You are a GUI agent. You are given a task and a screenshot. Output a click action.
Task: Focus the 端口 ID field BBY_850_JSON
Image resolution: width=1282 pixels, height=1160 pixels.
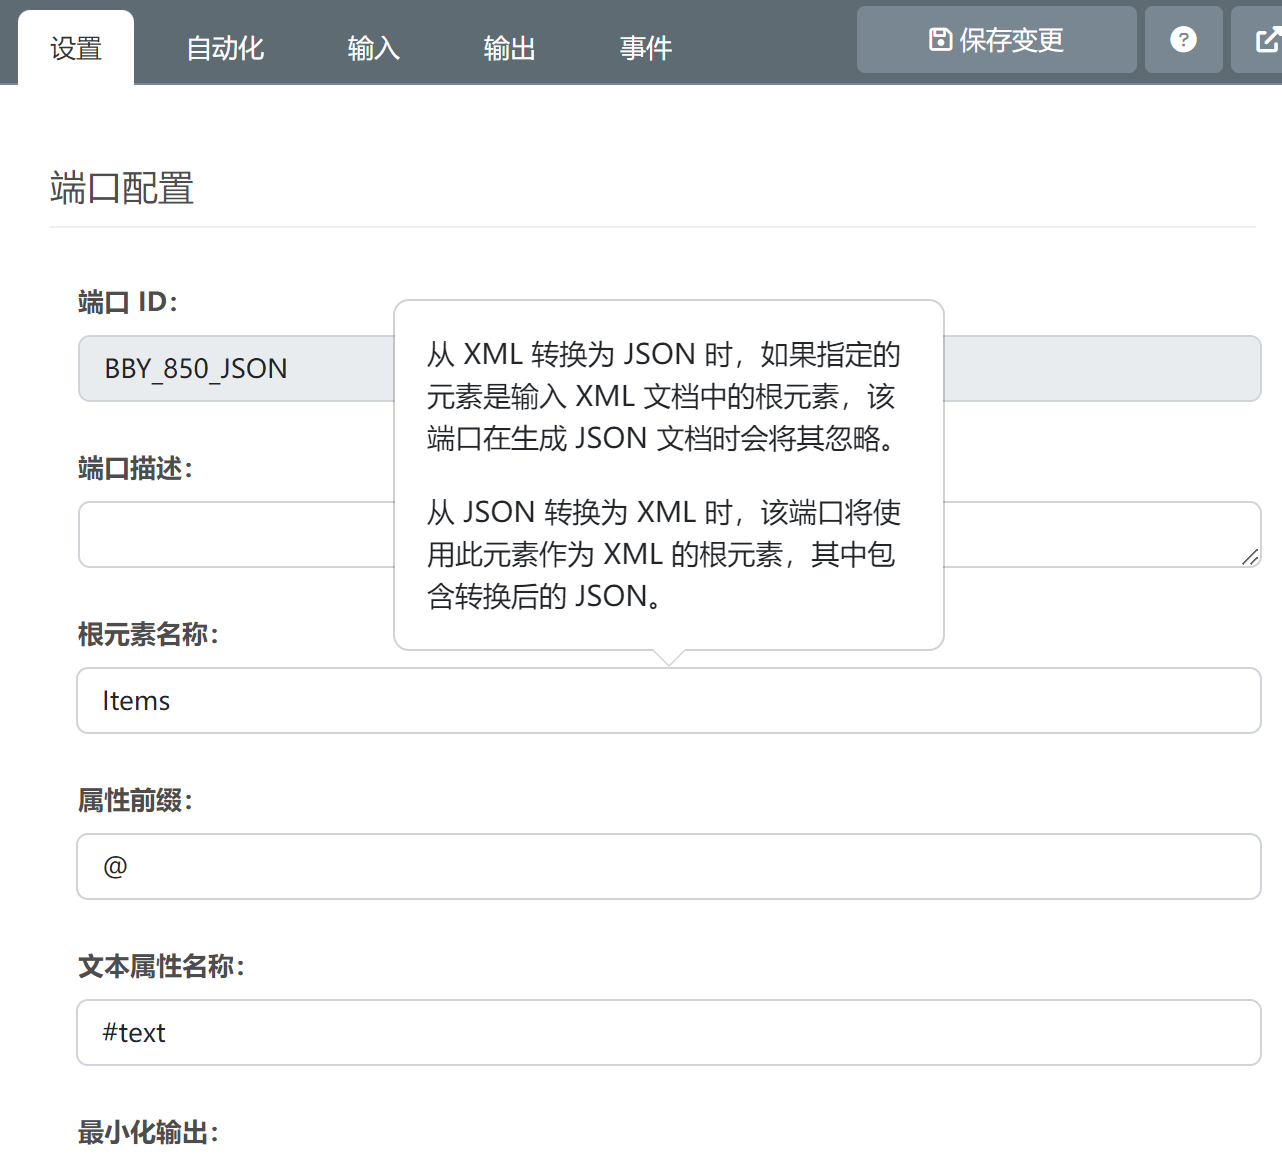669,368
